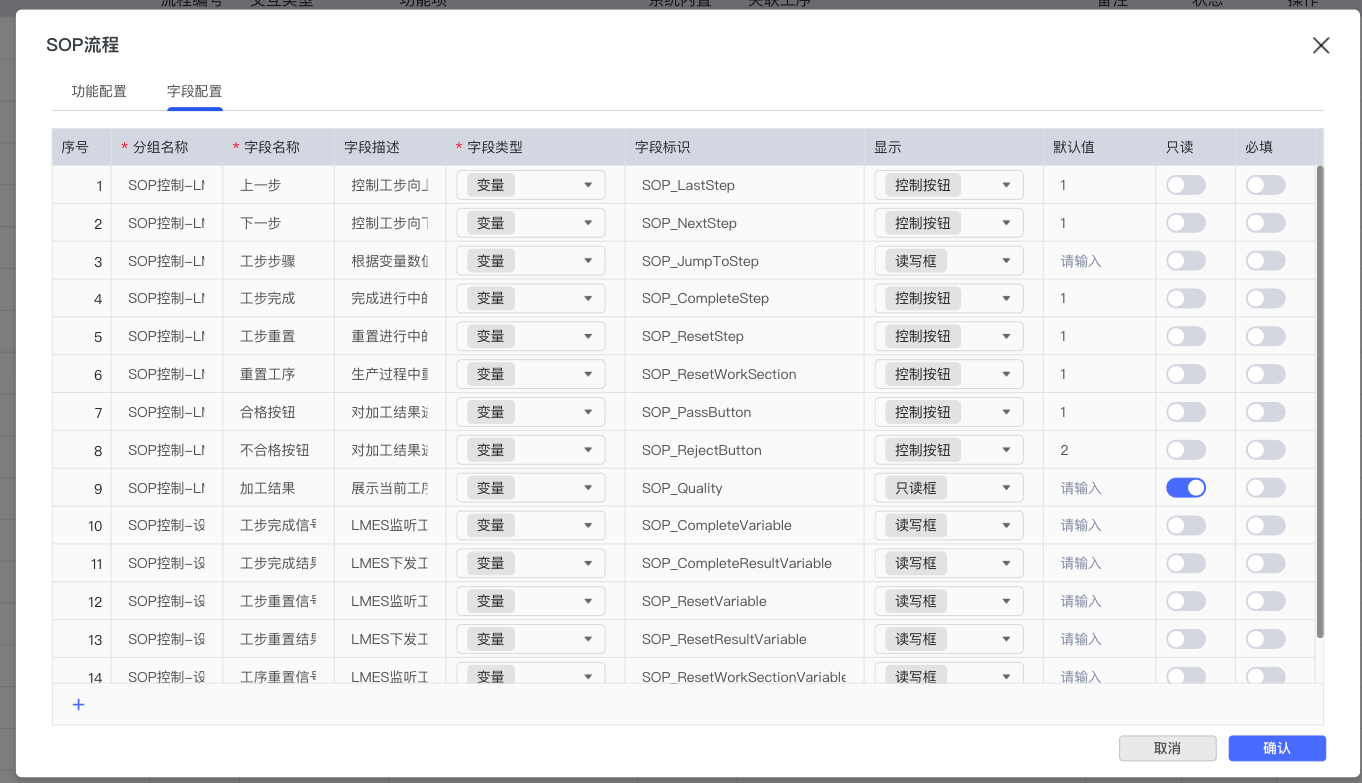Screen dimensions: 1362x783
Task: Click the table's vertical scrollbar
Action: pos(1319,400)
